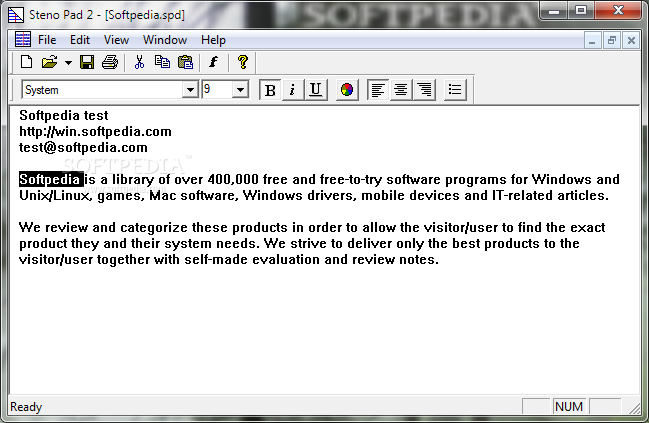The width and height of the screenshot is (649, 423).
Task: Close the Softpedia.spd document
Action: point(631,41)
